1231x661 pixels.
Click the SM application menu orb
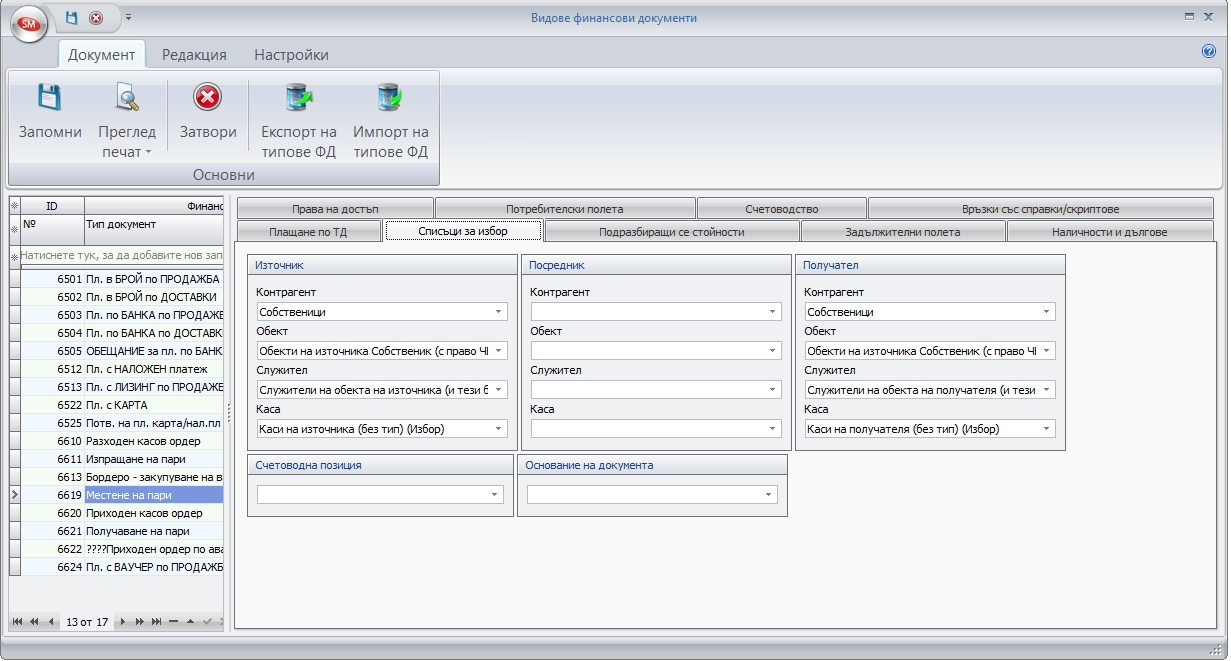tap(28, 23)
